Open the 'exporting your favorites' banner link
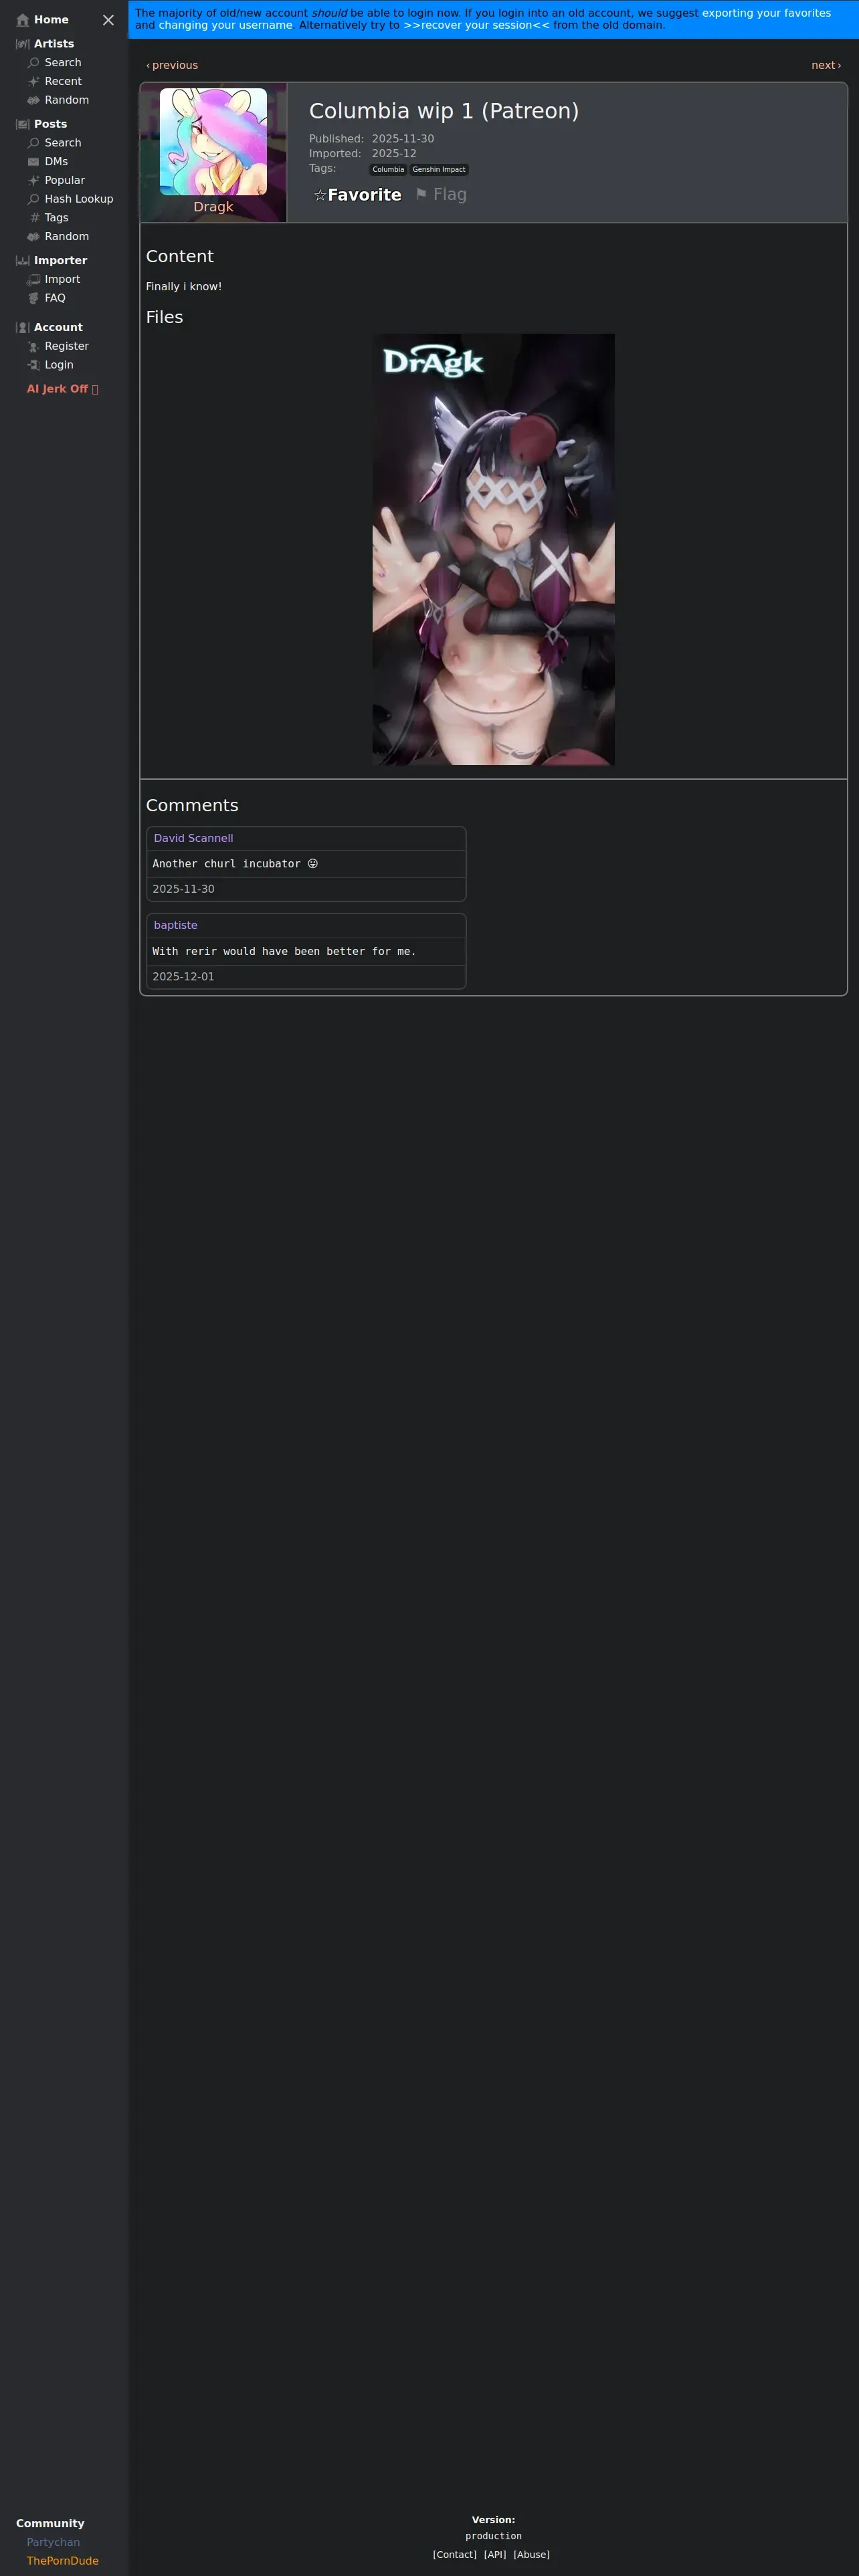The width and height of the screenshot is (859, 2576). tap(766, 13)
